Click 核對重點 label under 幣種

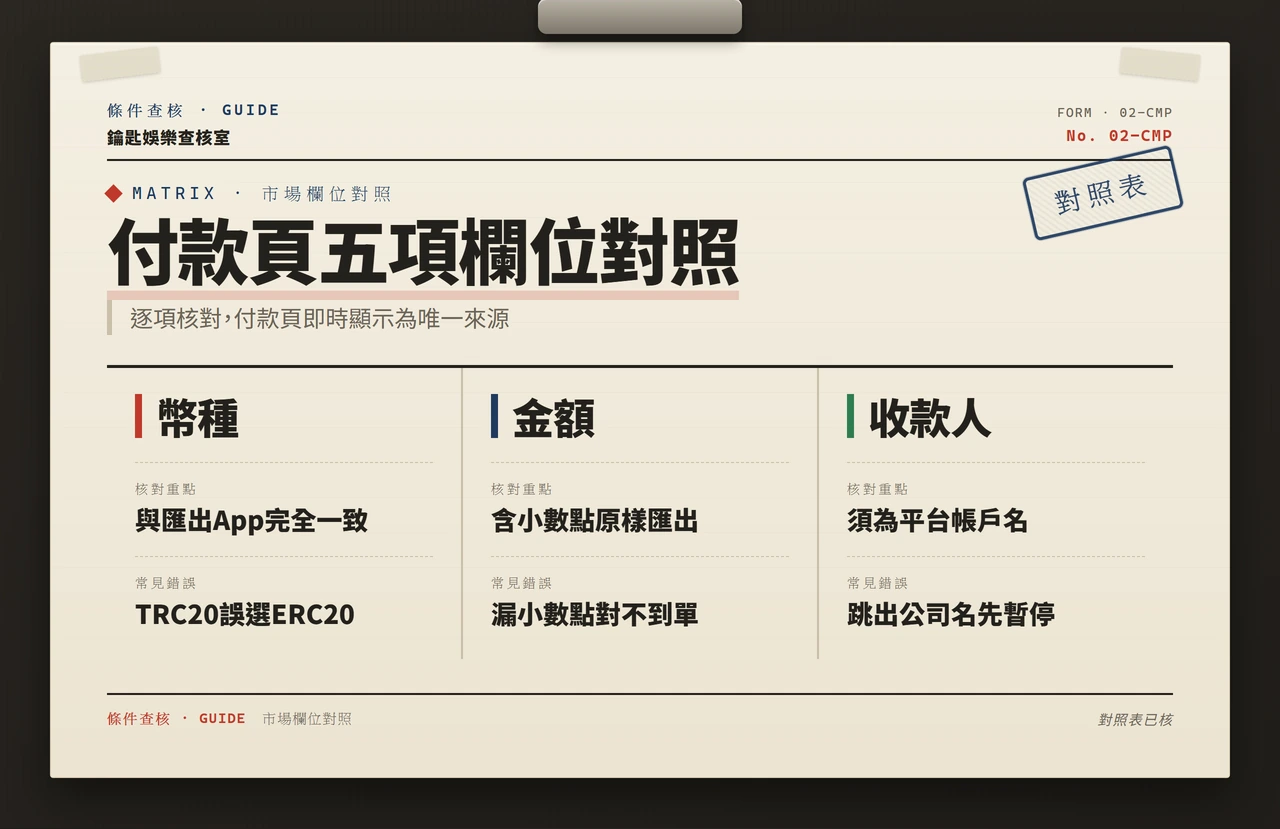pyautogui.click(x=166, y=489)
